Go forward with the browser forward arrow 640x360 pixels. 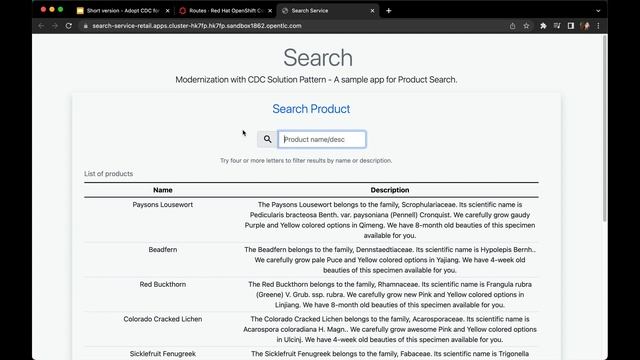[55, 26]
